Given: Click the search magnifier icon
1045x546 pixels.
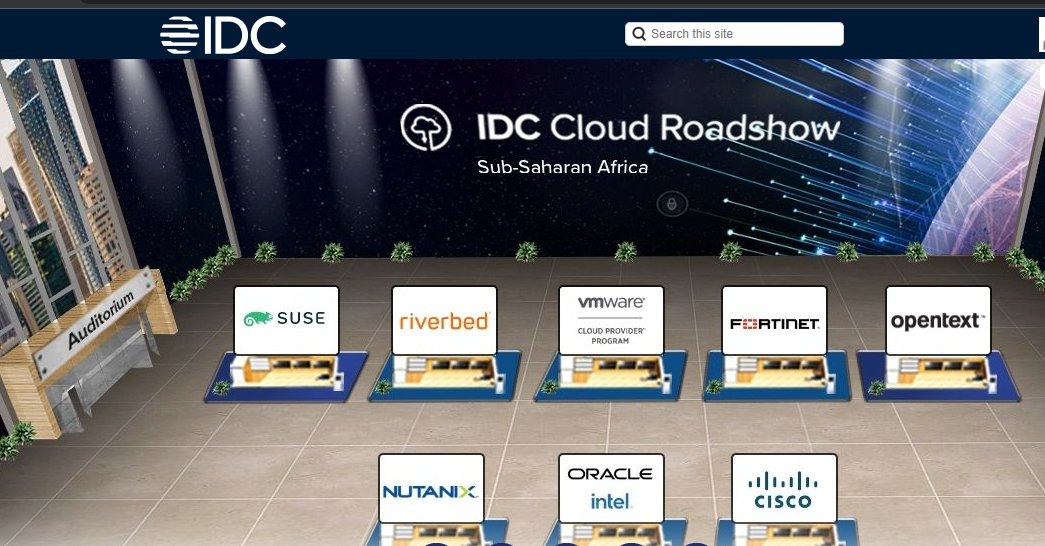Looking at the screenshot, I should (639, 34).
